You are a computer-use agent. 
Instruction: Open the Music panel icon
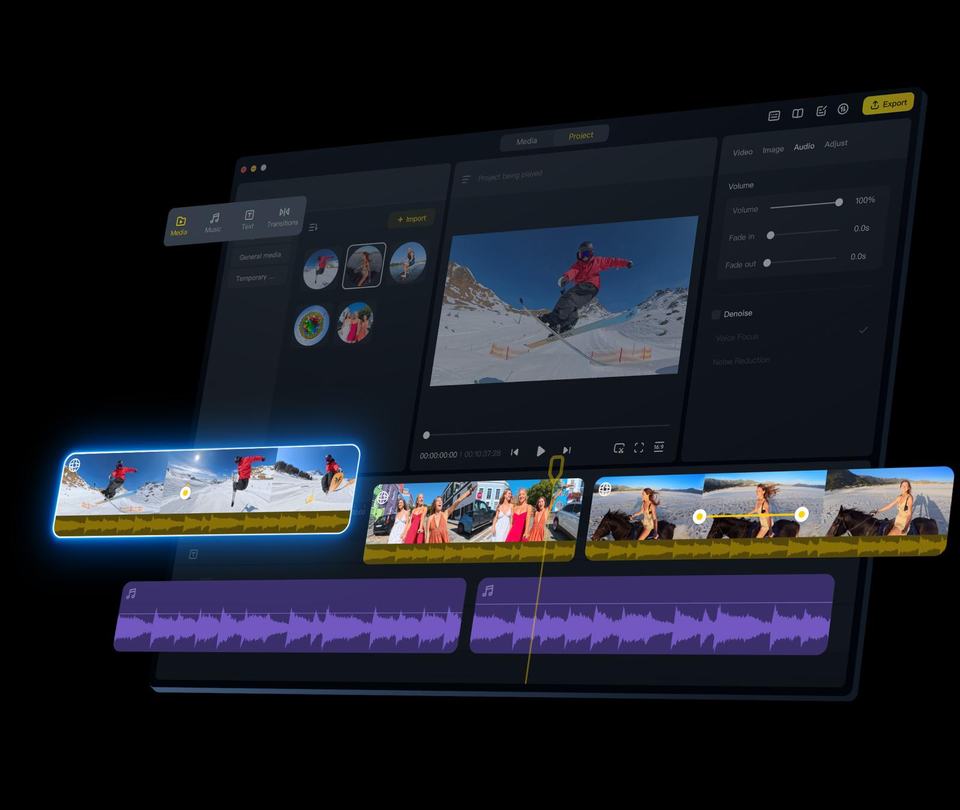[214, 218]
